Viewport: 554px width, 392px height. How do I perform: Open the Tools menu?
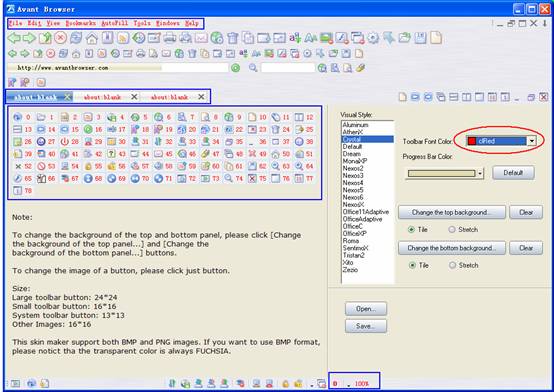142,23
